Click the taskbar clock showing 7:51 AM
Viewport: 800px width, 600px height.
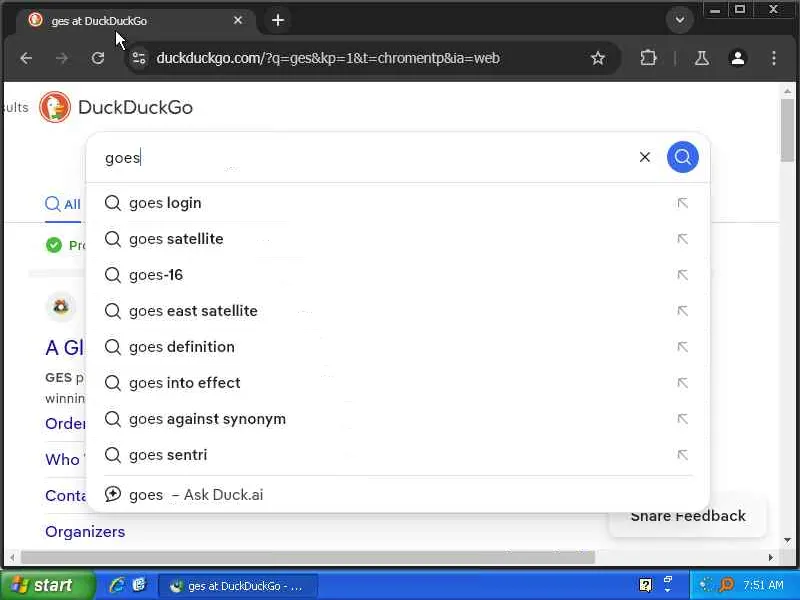tap(763, 585)
